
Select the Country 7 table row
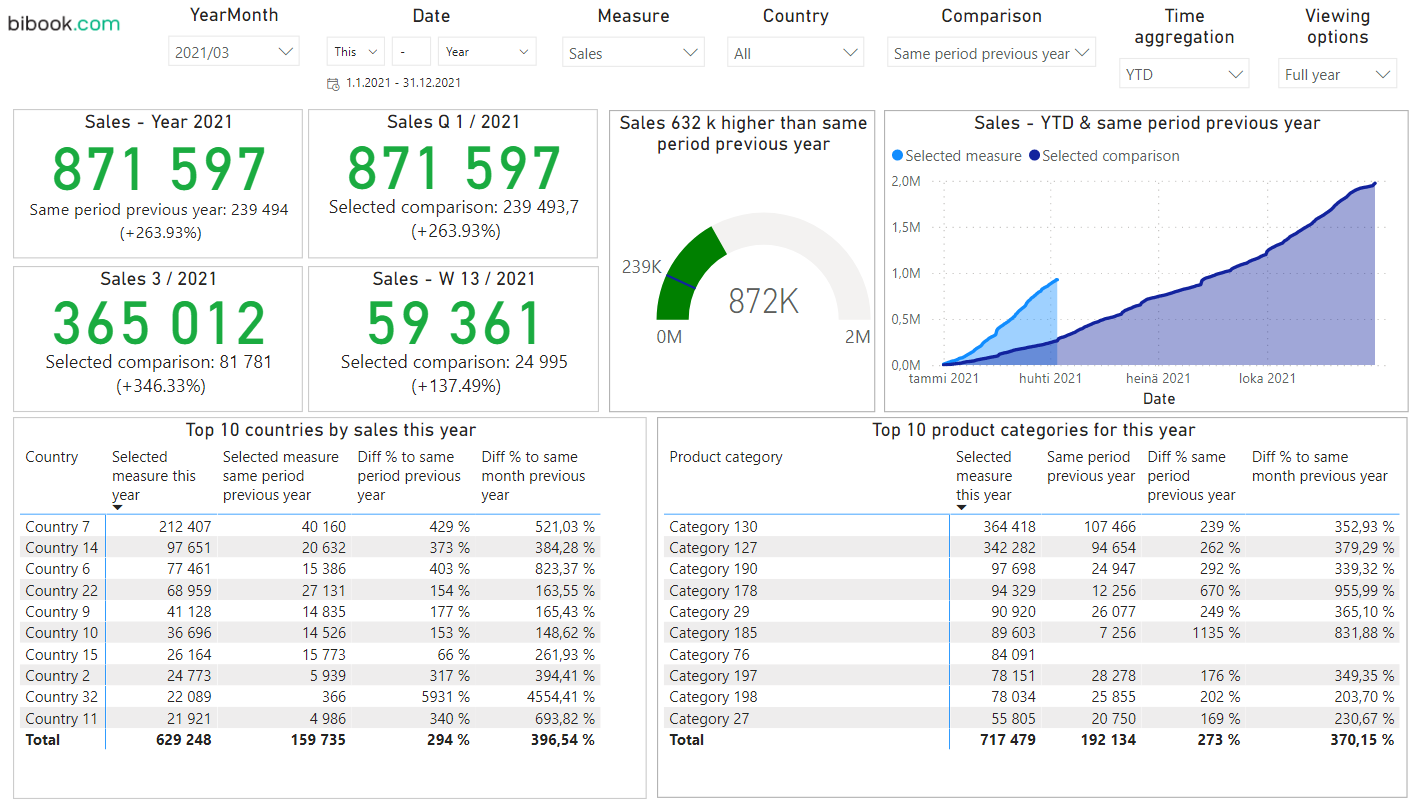58,527
